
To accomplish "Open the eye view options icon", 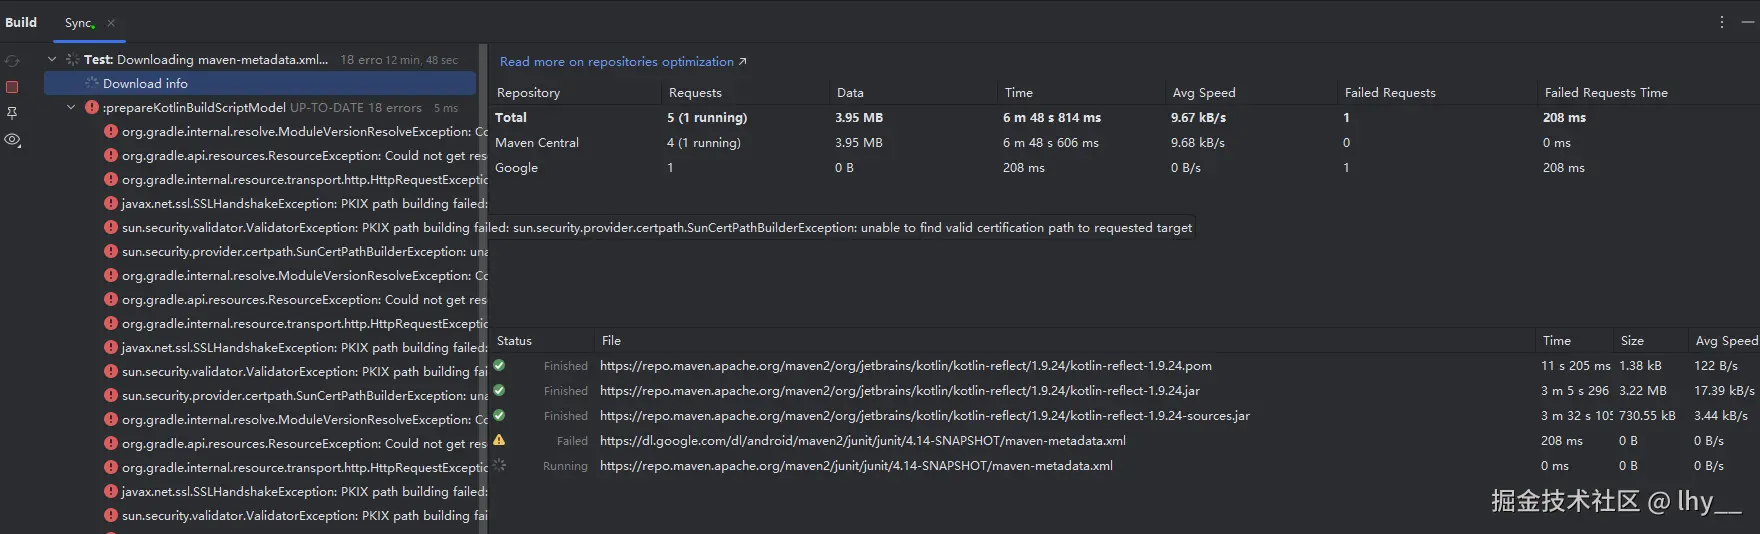I will point(12,140).
